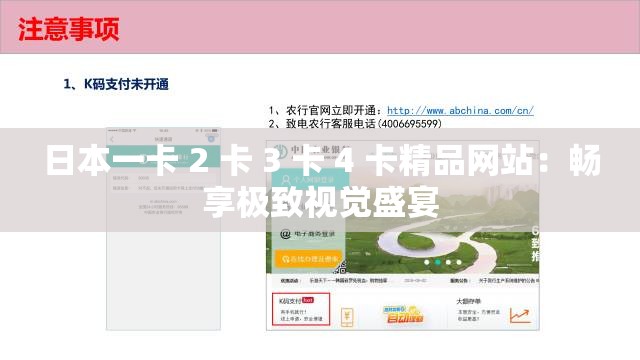Open the abchina.com official website link
The height and width of the screenshot is (360, 640).
460,111
